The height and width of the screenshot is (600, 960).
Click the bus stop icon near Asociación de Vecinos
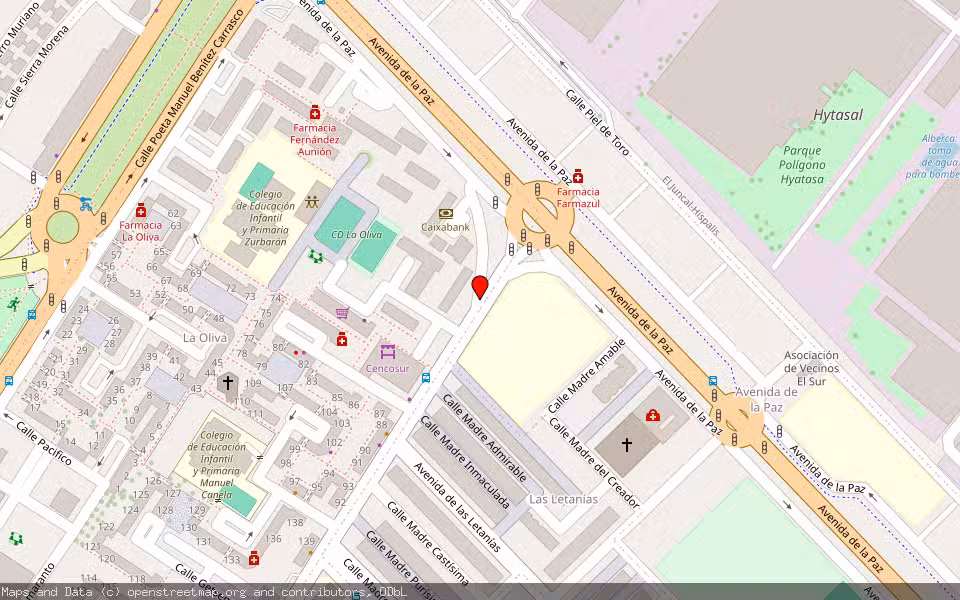[x=713, y=381]
